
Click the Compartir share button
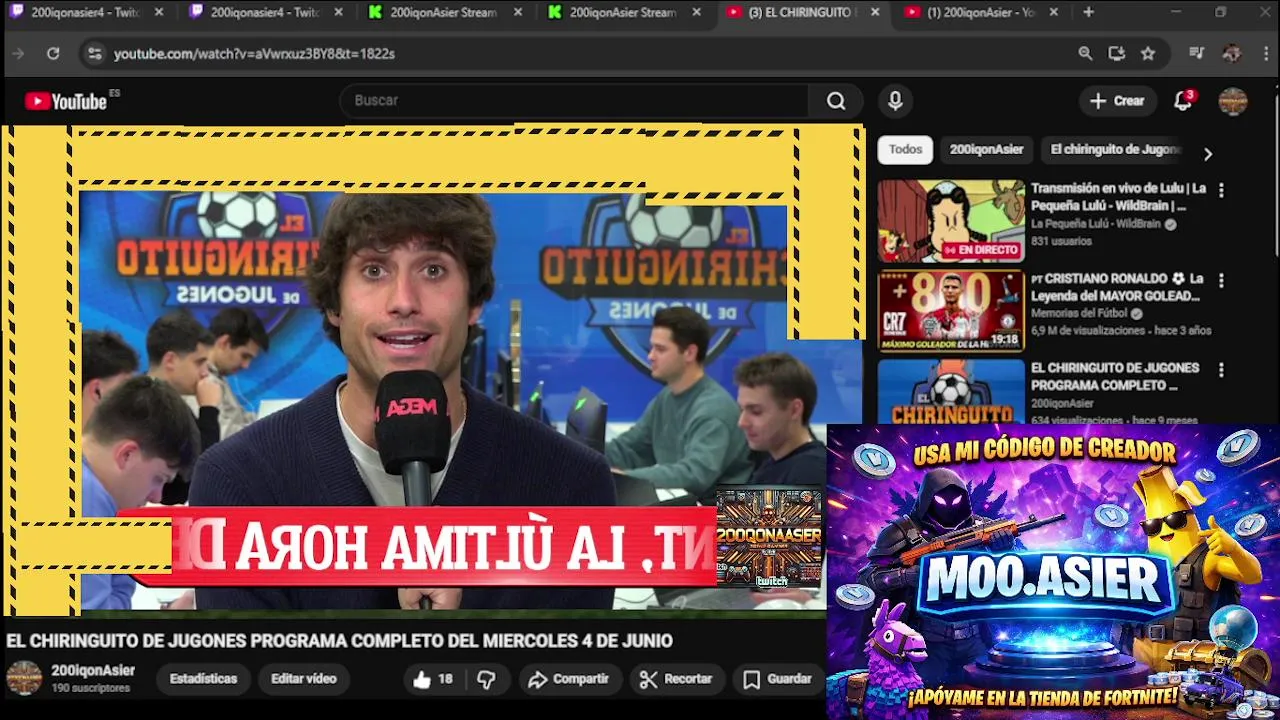(x=568, y=679)
